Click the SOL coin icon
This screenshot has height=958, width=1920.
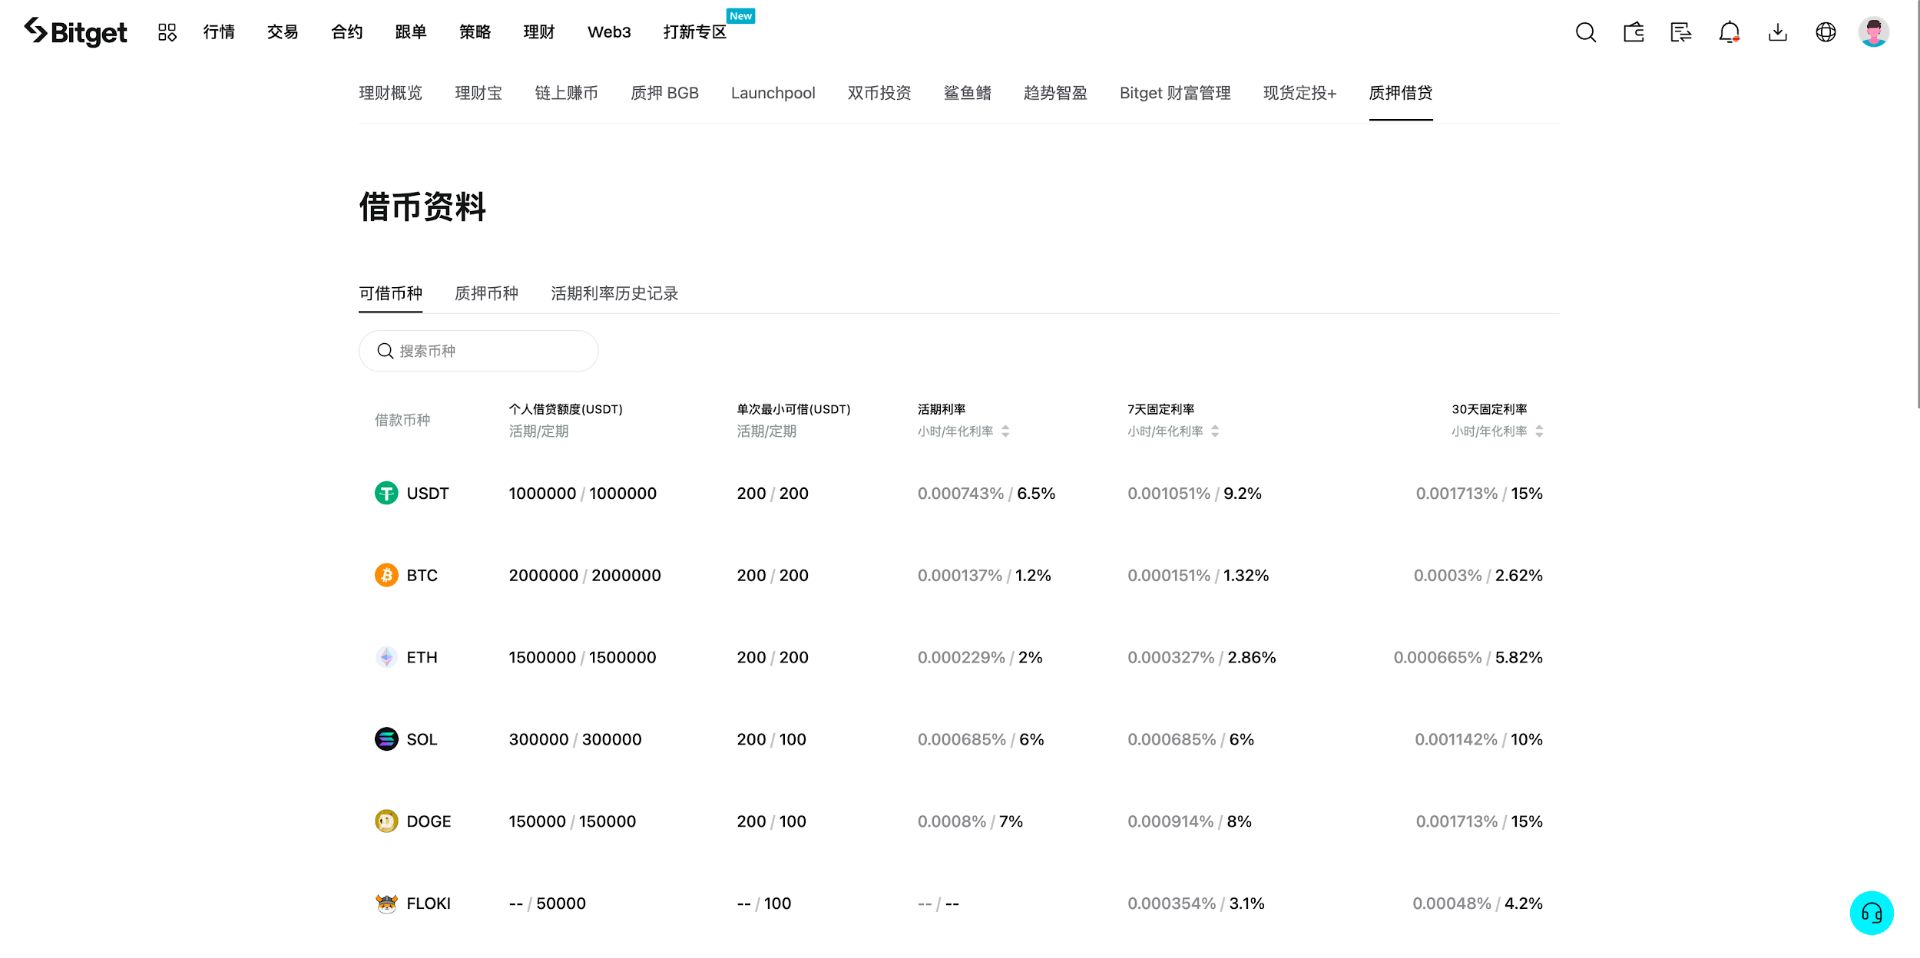(x=386, y=739)
